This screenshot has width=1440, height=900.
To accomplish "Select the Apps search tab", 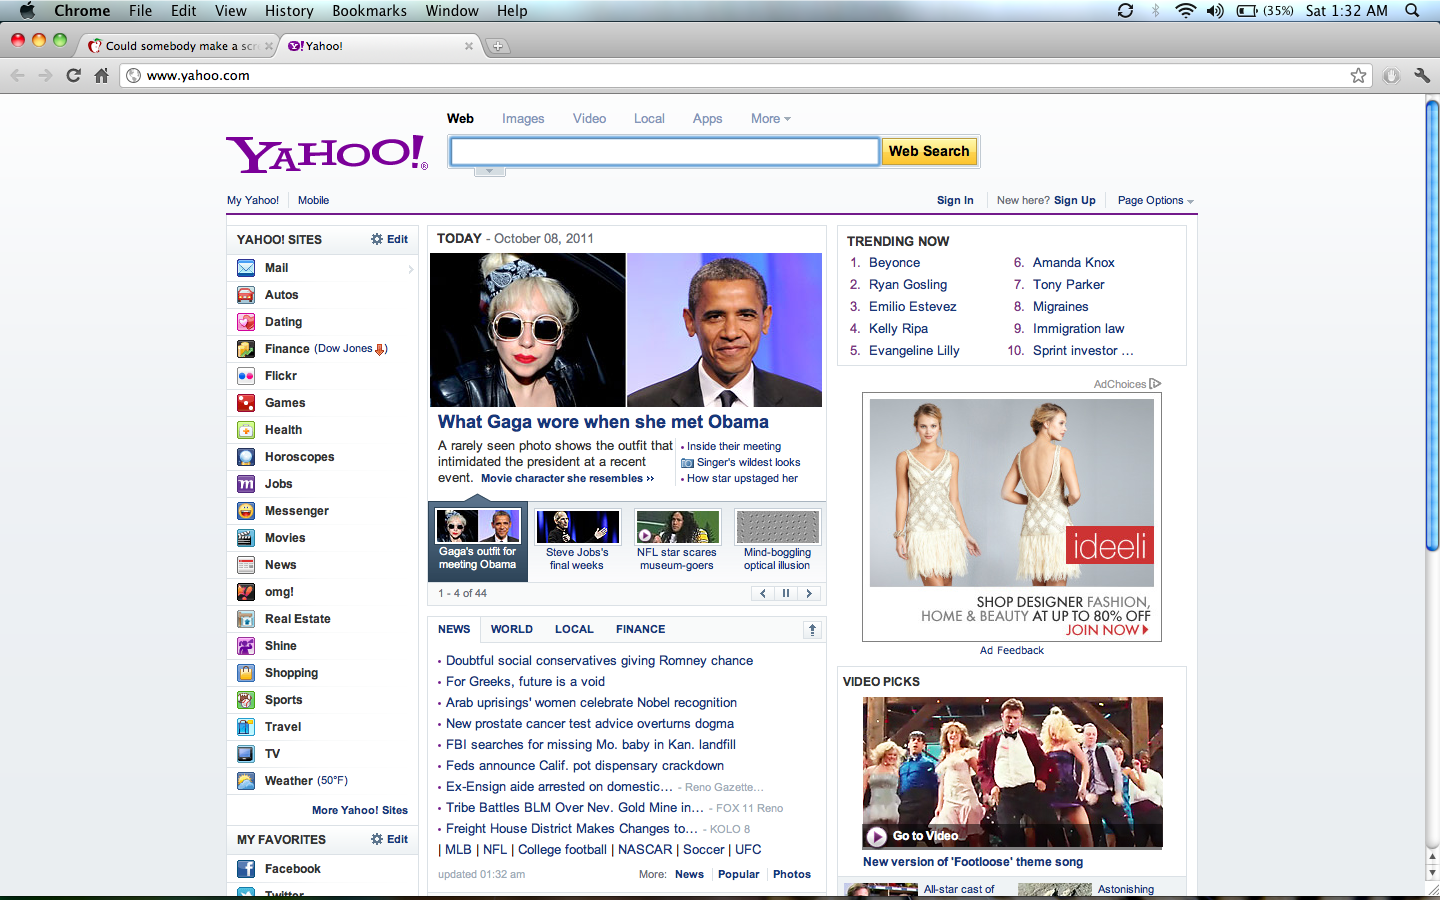I will coord(707,119).
